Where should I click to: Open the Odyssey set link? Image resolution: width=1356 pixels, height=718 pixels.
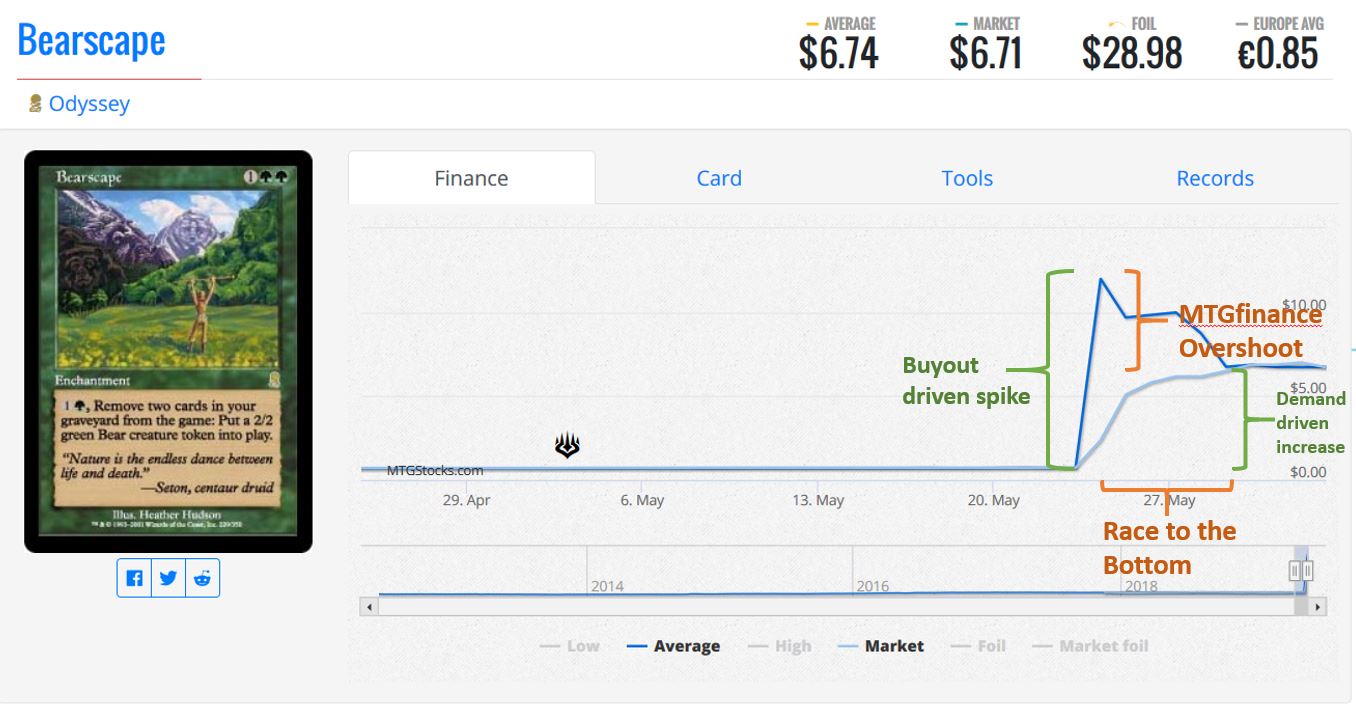[89, 103]
